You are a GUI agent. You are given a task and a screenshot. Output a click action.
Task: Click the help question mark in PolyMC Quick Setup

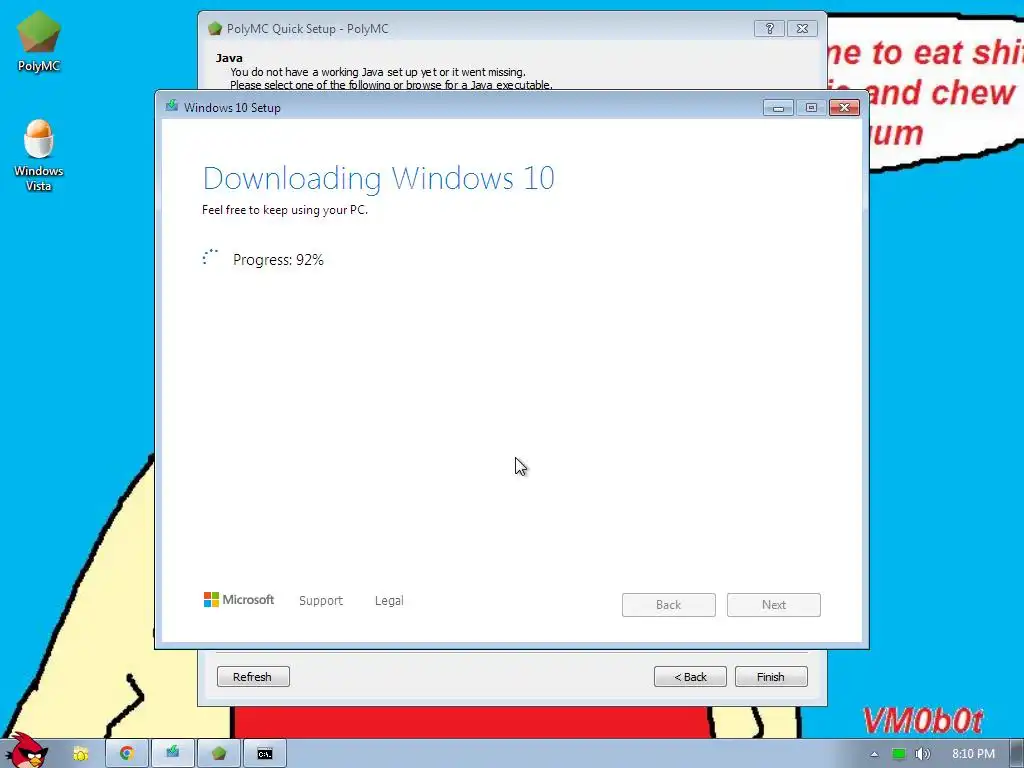click(x=769, y=29)
